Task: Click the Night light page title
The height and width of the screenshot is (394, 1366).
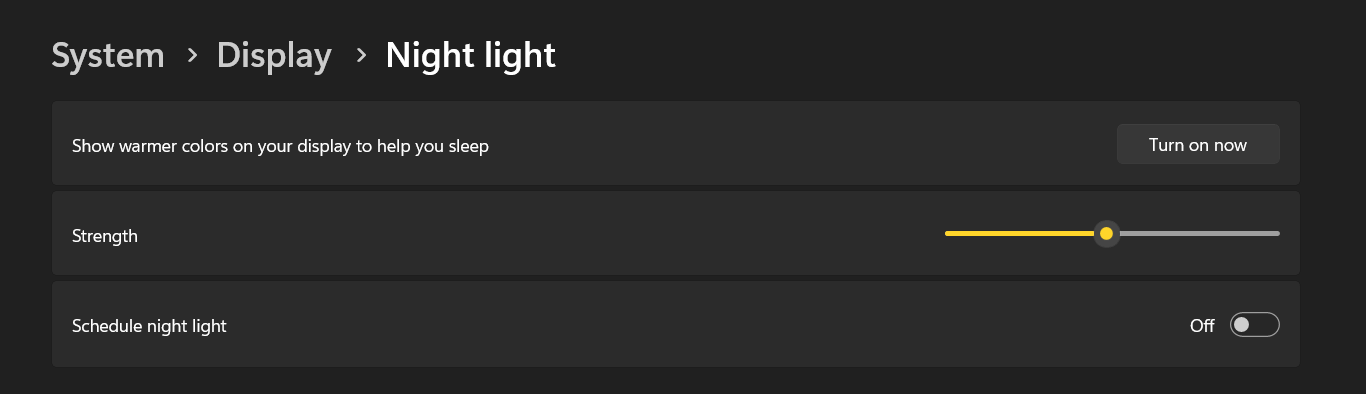Action: tap(470, 55)
